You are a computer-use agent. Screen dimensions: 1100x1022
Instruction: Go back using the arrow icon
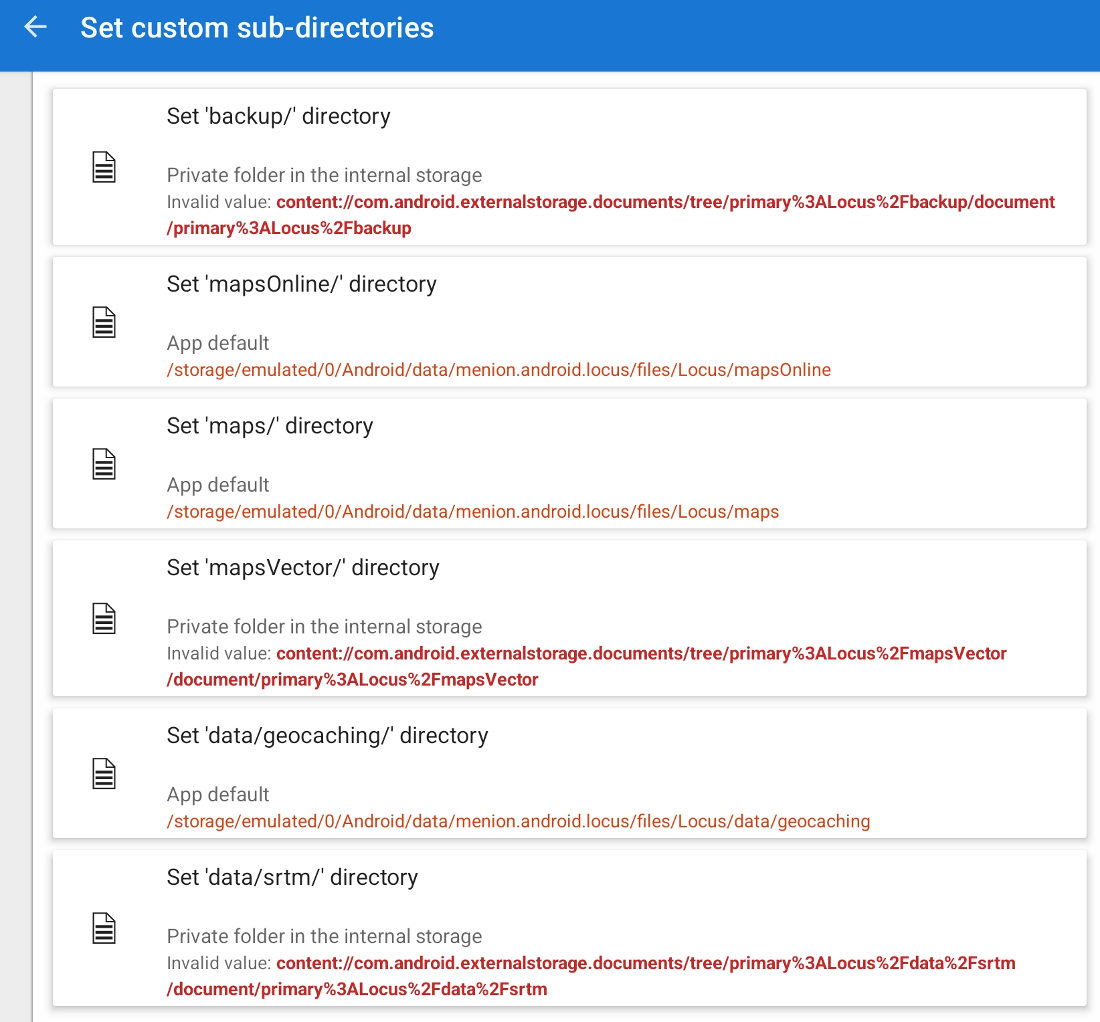pos(36,27)
